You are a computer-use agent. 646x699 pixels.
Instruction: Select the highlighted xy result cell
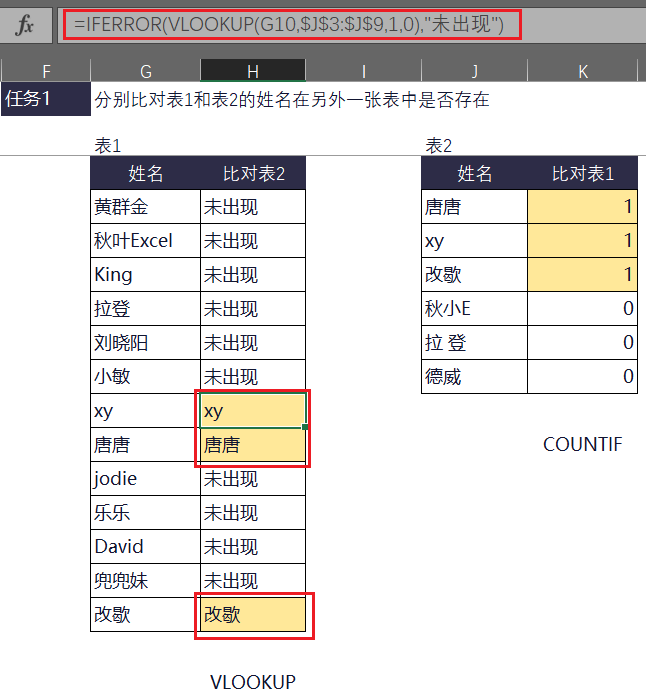click(253, 411)
